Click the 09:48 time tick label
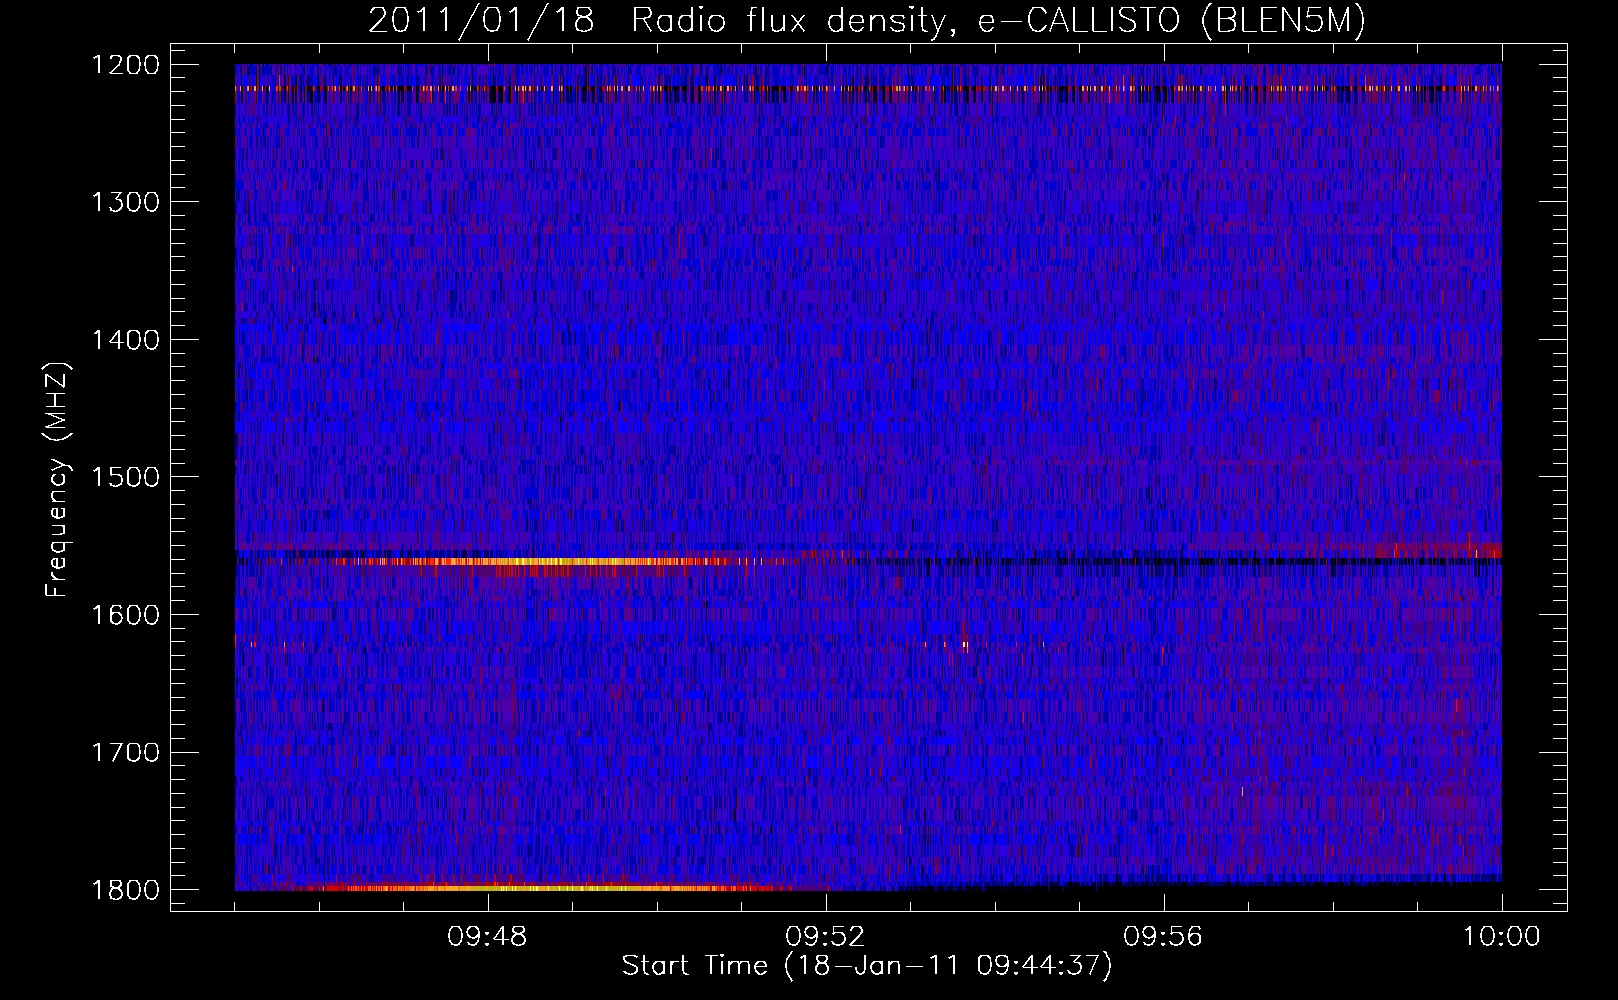 pyautogui.click(x=488, y=937)
